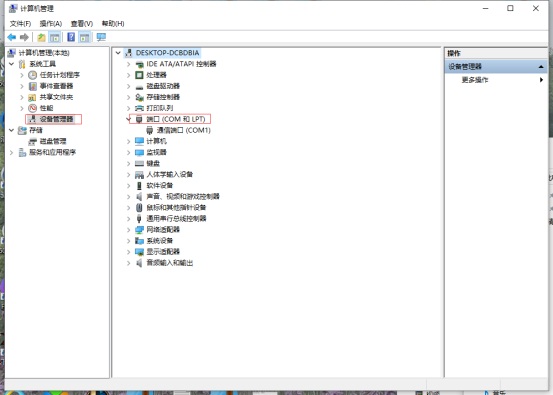Viewport: 553px width, 395px height.
Task: Click the 键盘 keyboard icon
Action: [x=139, y=164]
